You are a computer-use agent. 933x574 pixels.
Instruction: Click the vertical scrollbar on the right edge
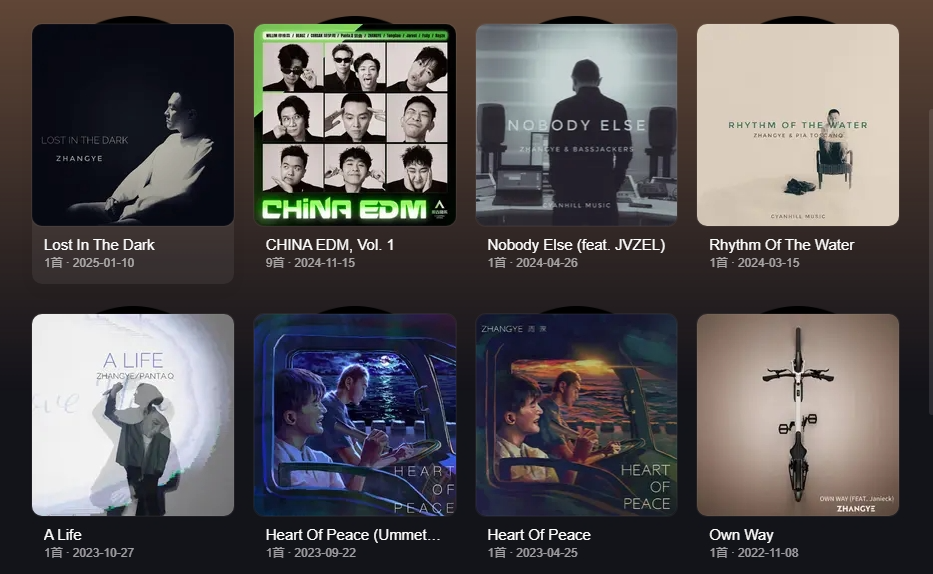click(930, 262)
